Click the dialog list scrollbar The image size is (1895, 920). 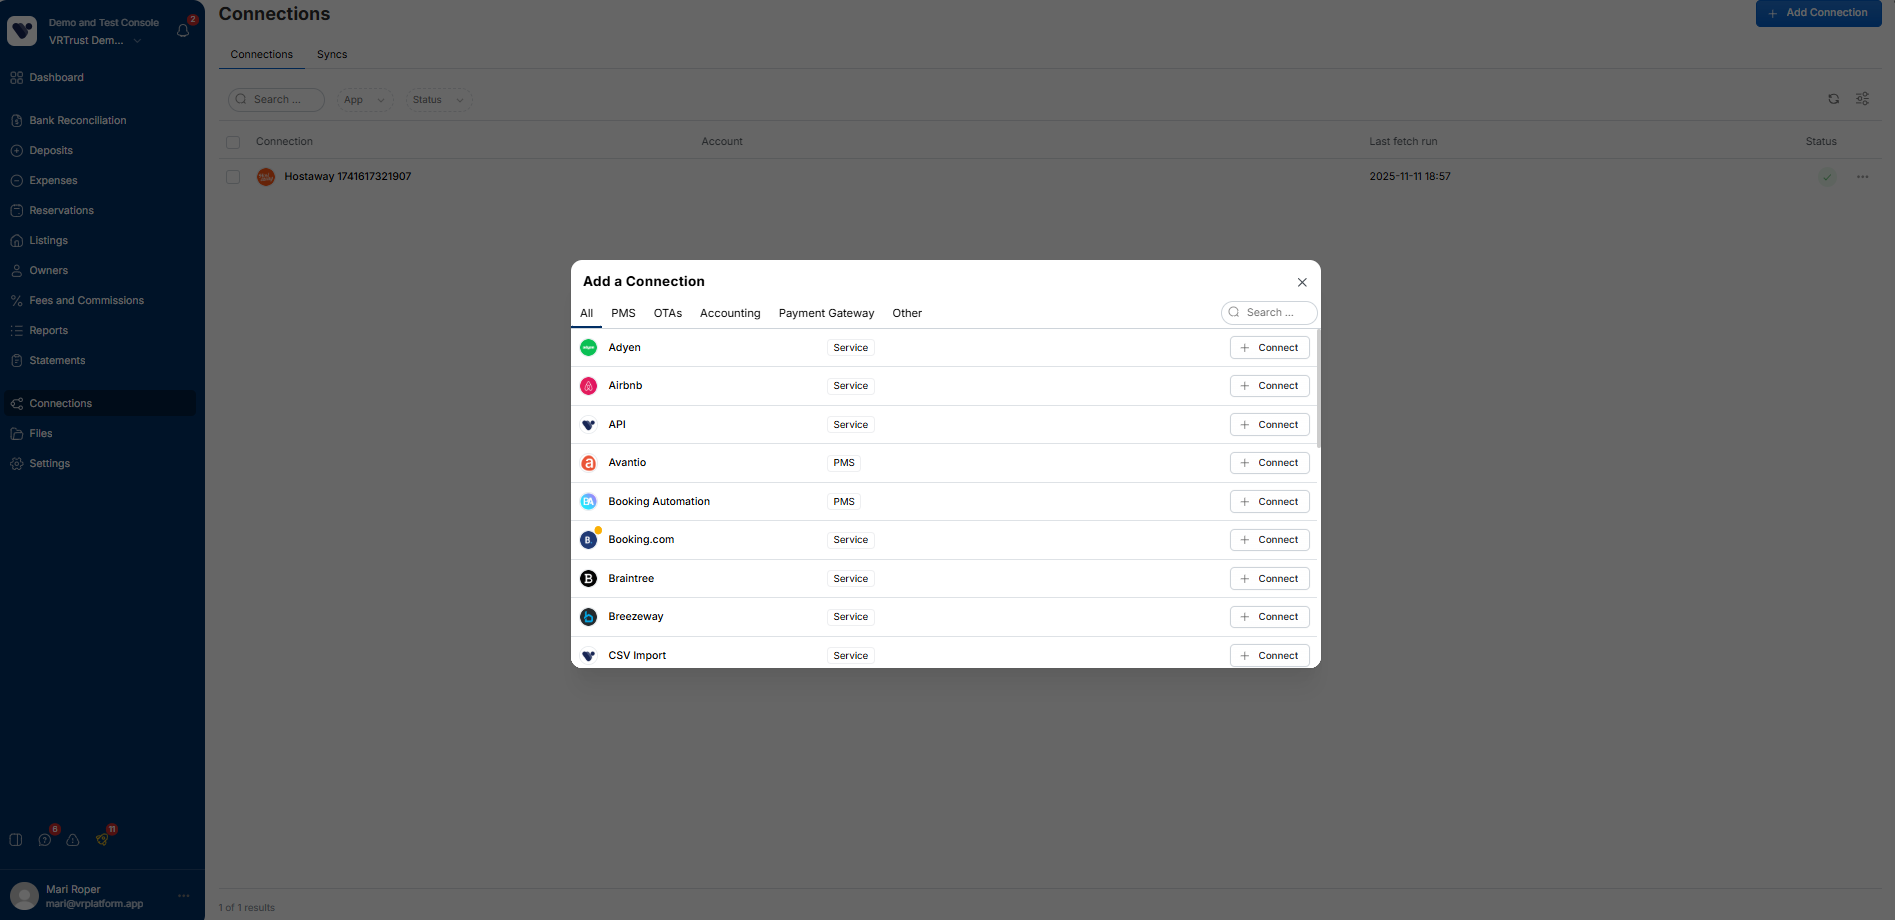click(x=1319, y=388)
